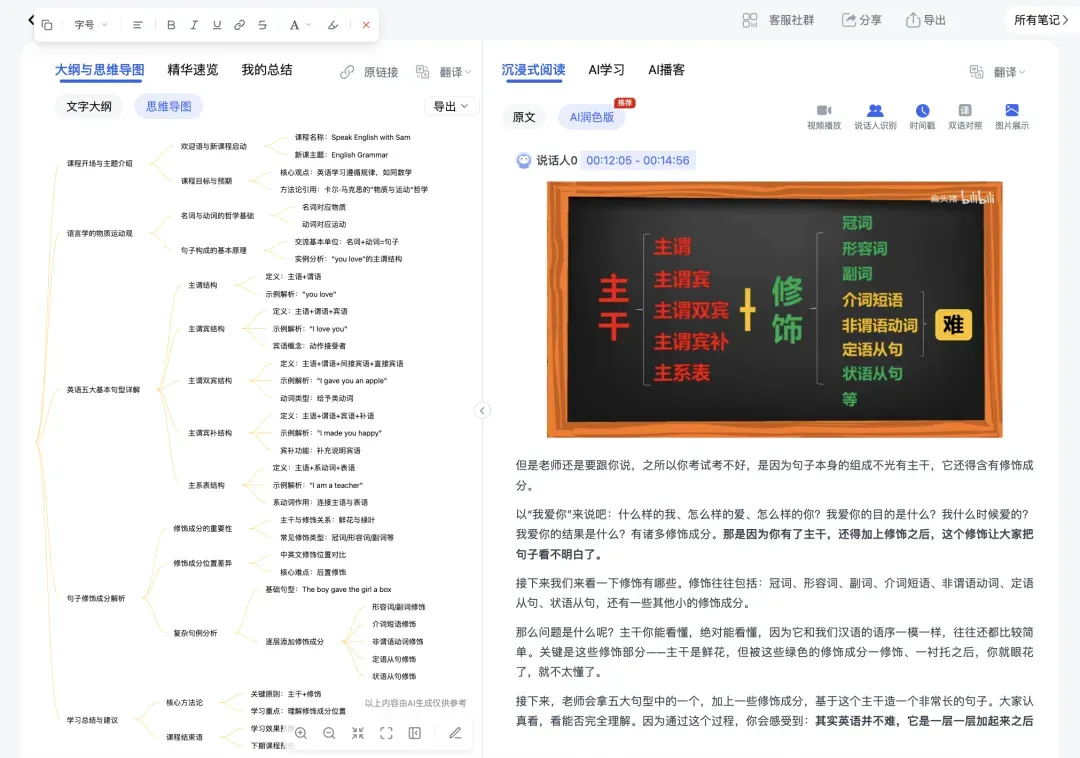Collapse left panel via divider arrow
Image resolution: width=1080 pixels, height=758 pixels.
click(x=482, y=410)
